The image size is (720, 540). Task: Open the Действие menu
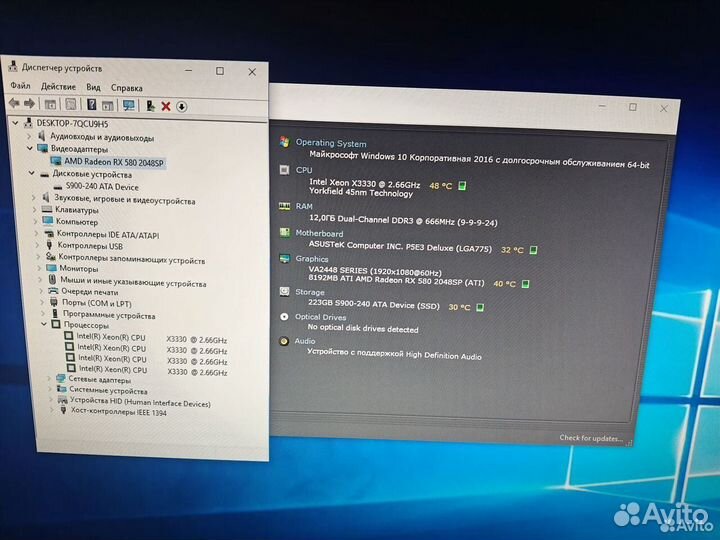point(58,87)
